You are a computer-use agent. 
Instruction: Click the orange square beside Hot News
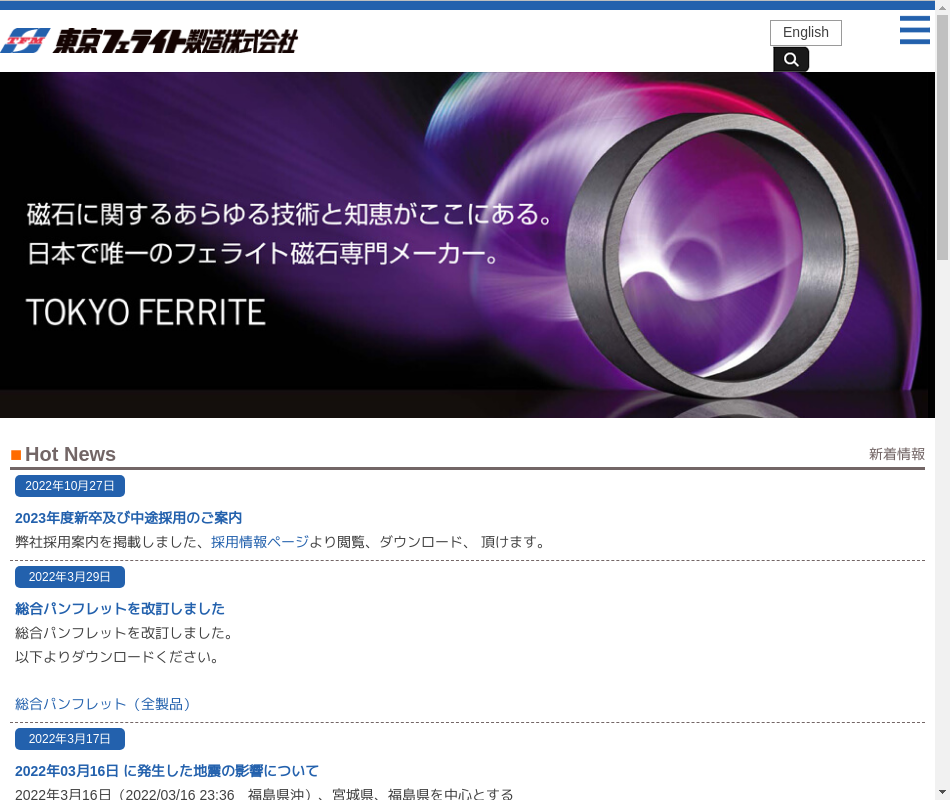tap(16, 455)
